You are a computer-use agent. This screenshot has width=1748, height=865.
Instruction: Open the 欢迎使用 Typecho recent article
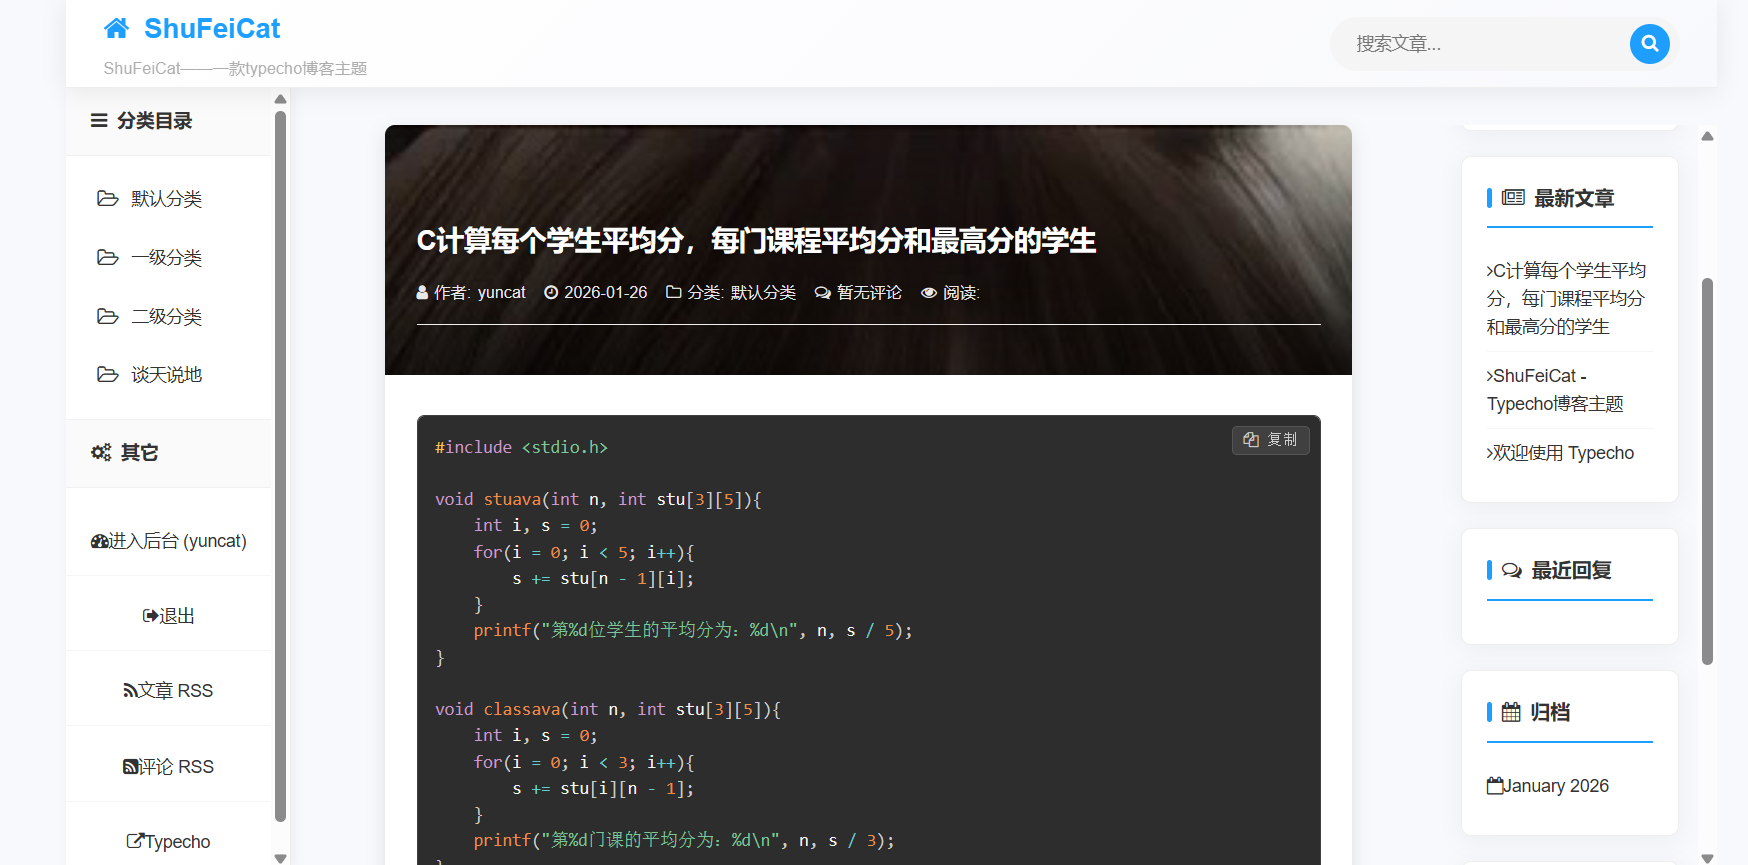(x=1562, y=453)
